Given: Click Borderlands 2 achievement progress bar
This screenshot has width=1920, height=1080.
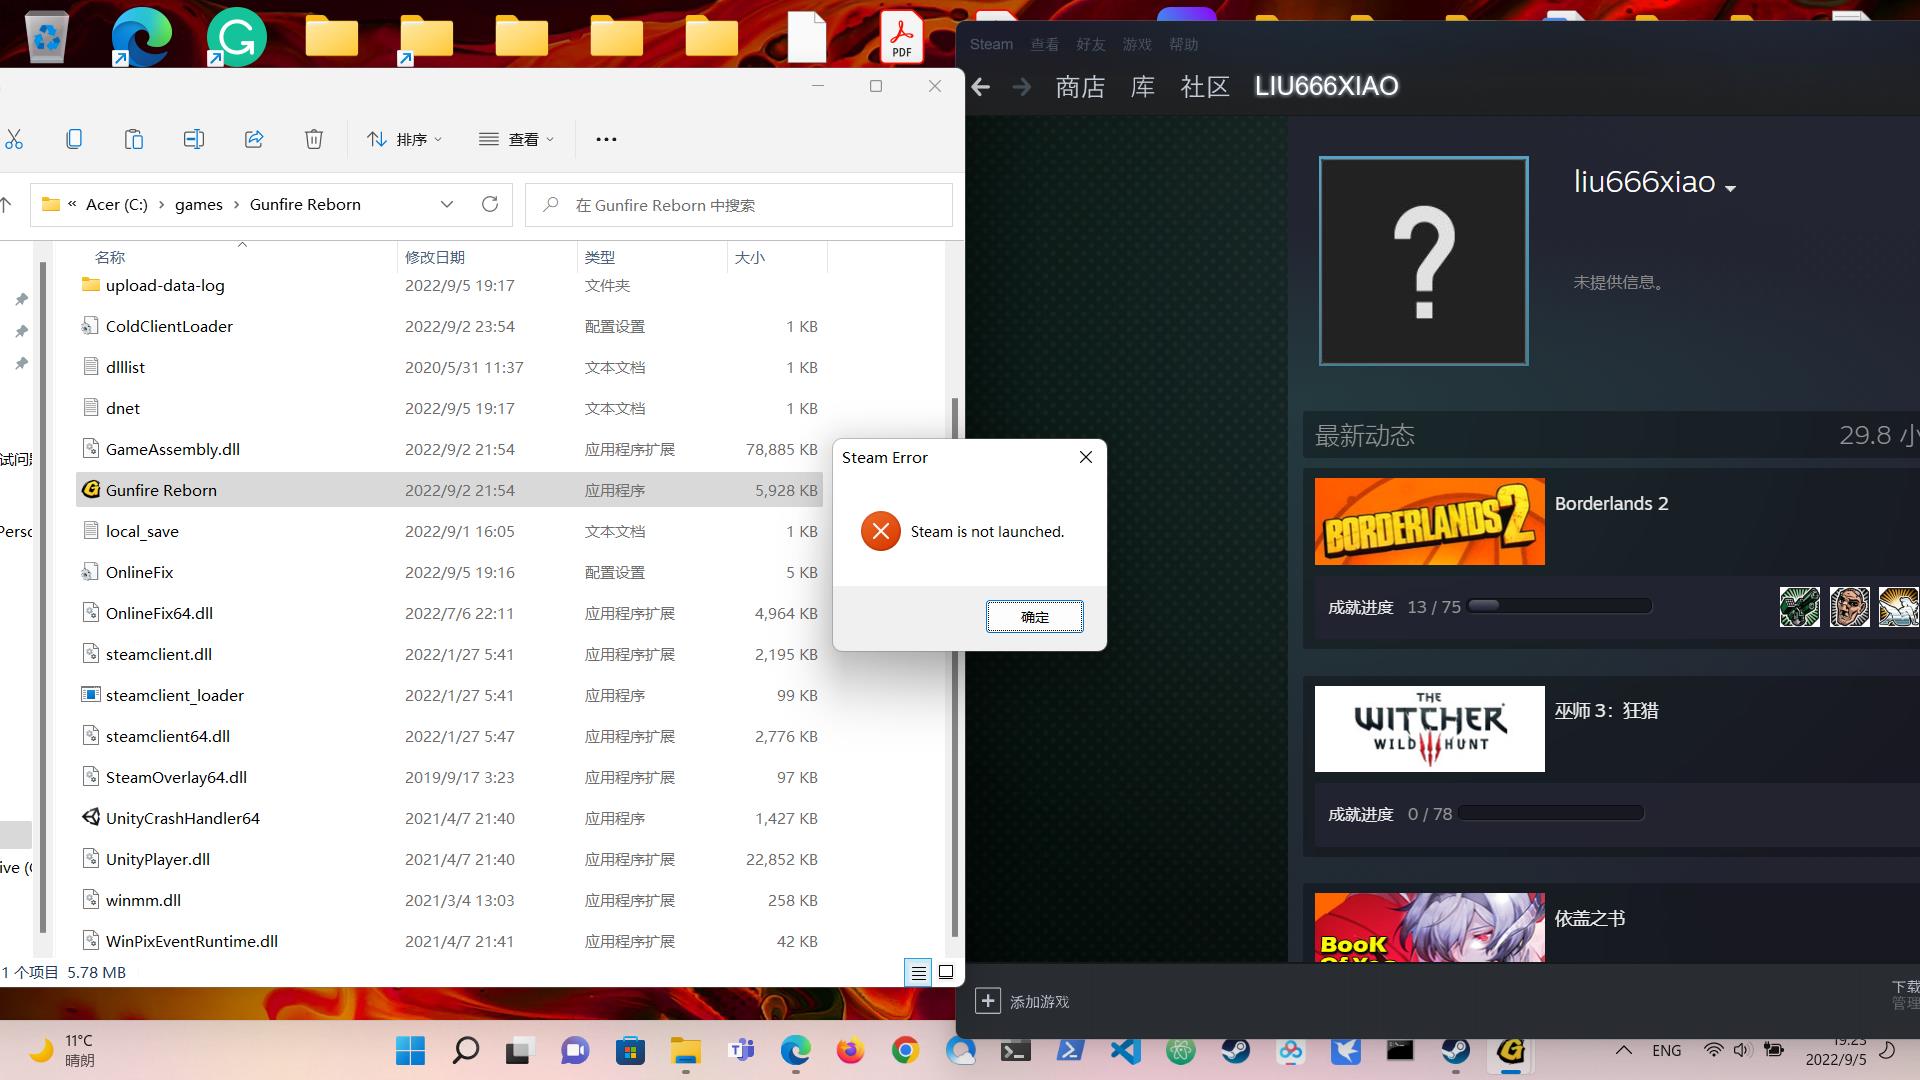Looking at the screenshot, I should pos(1560,606).
